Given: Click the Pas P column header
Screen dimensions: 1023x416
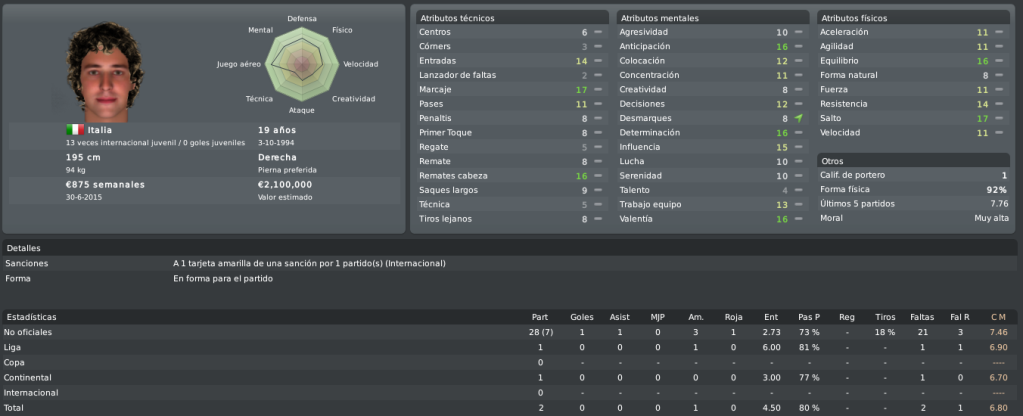Looking at the screenshot, I should pos(809,317).
